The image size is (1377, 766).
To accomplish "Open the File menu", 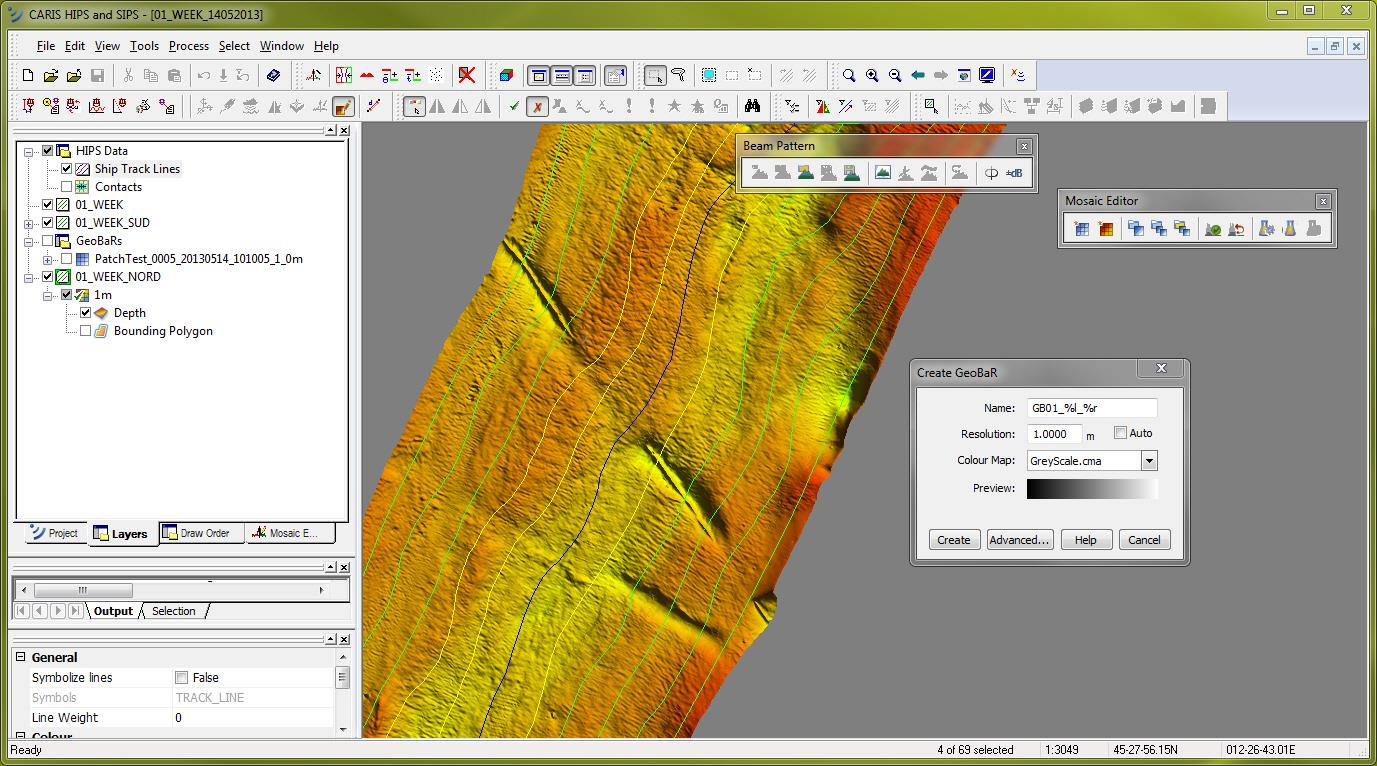I will point(45,46).
